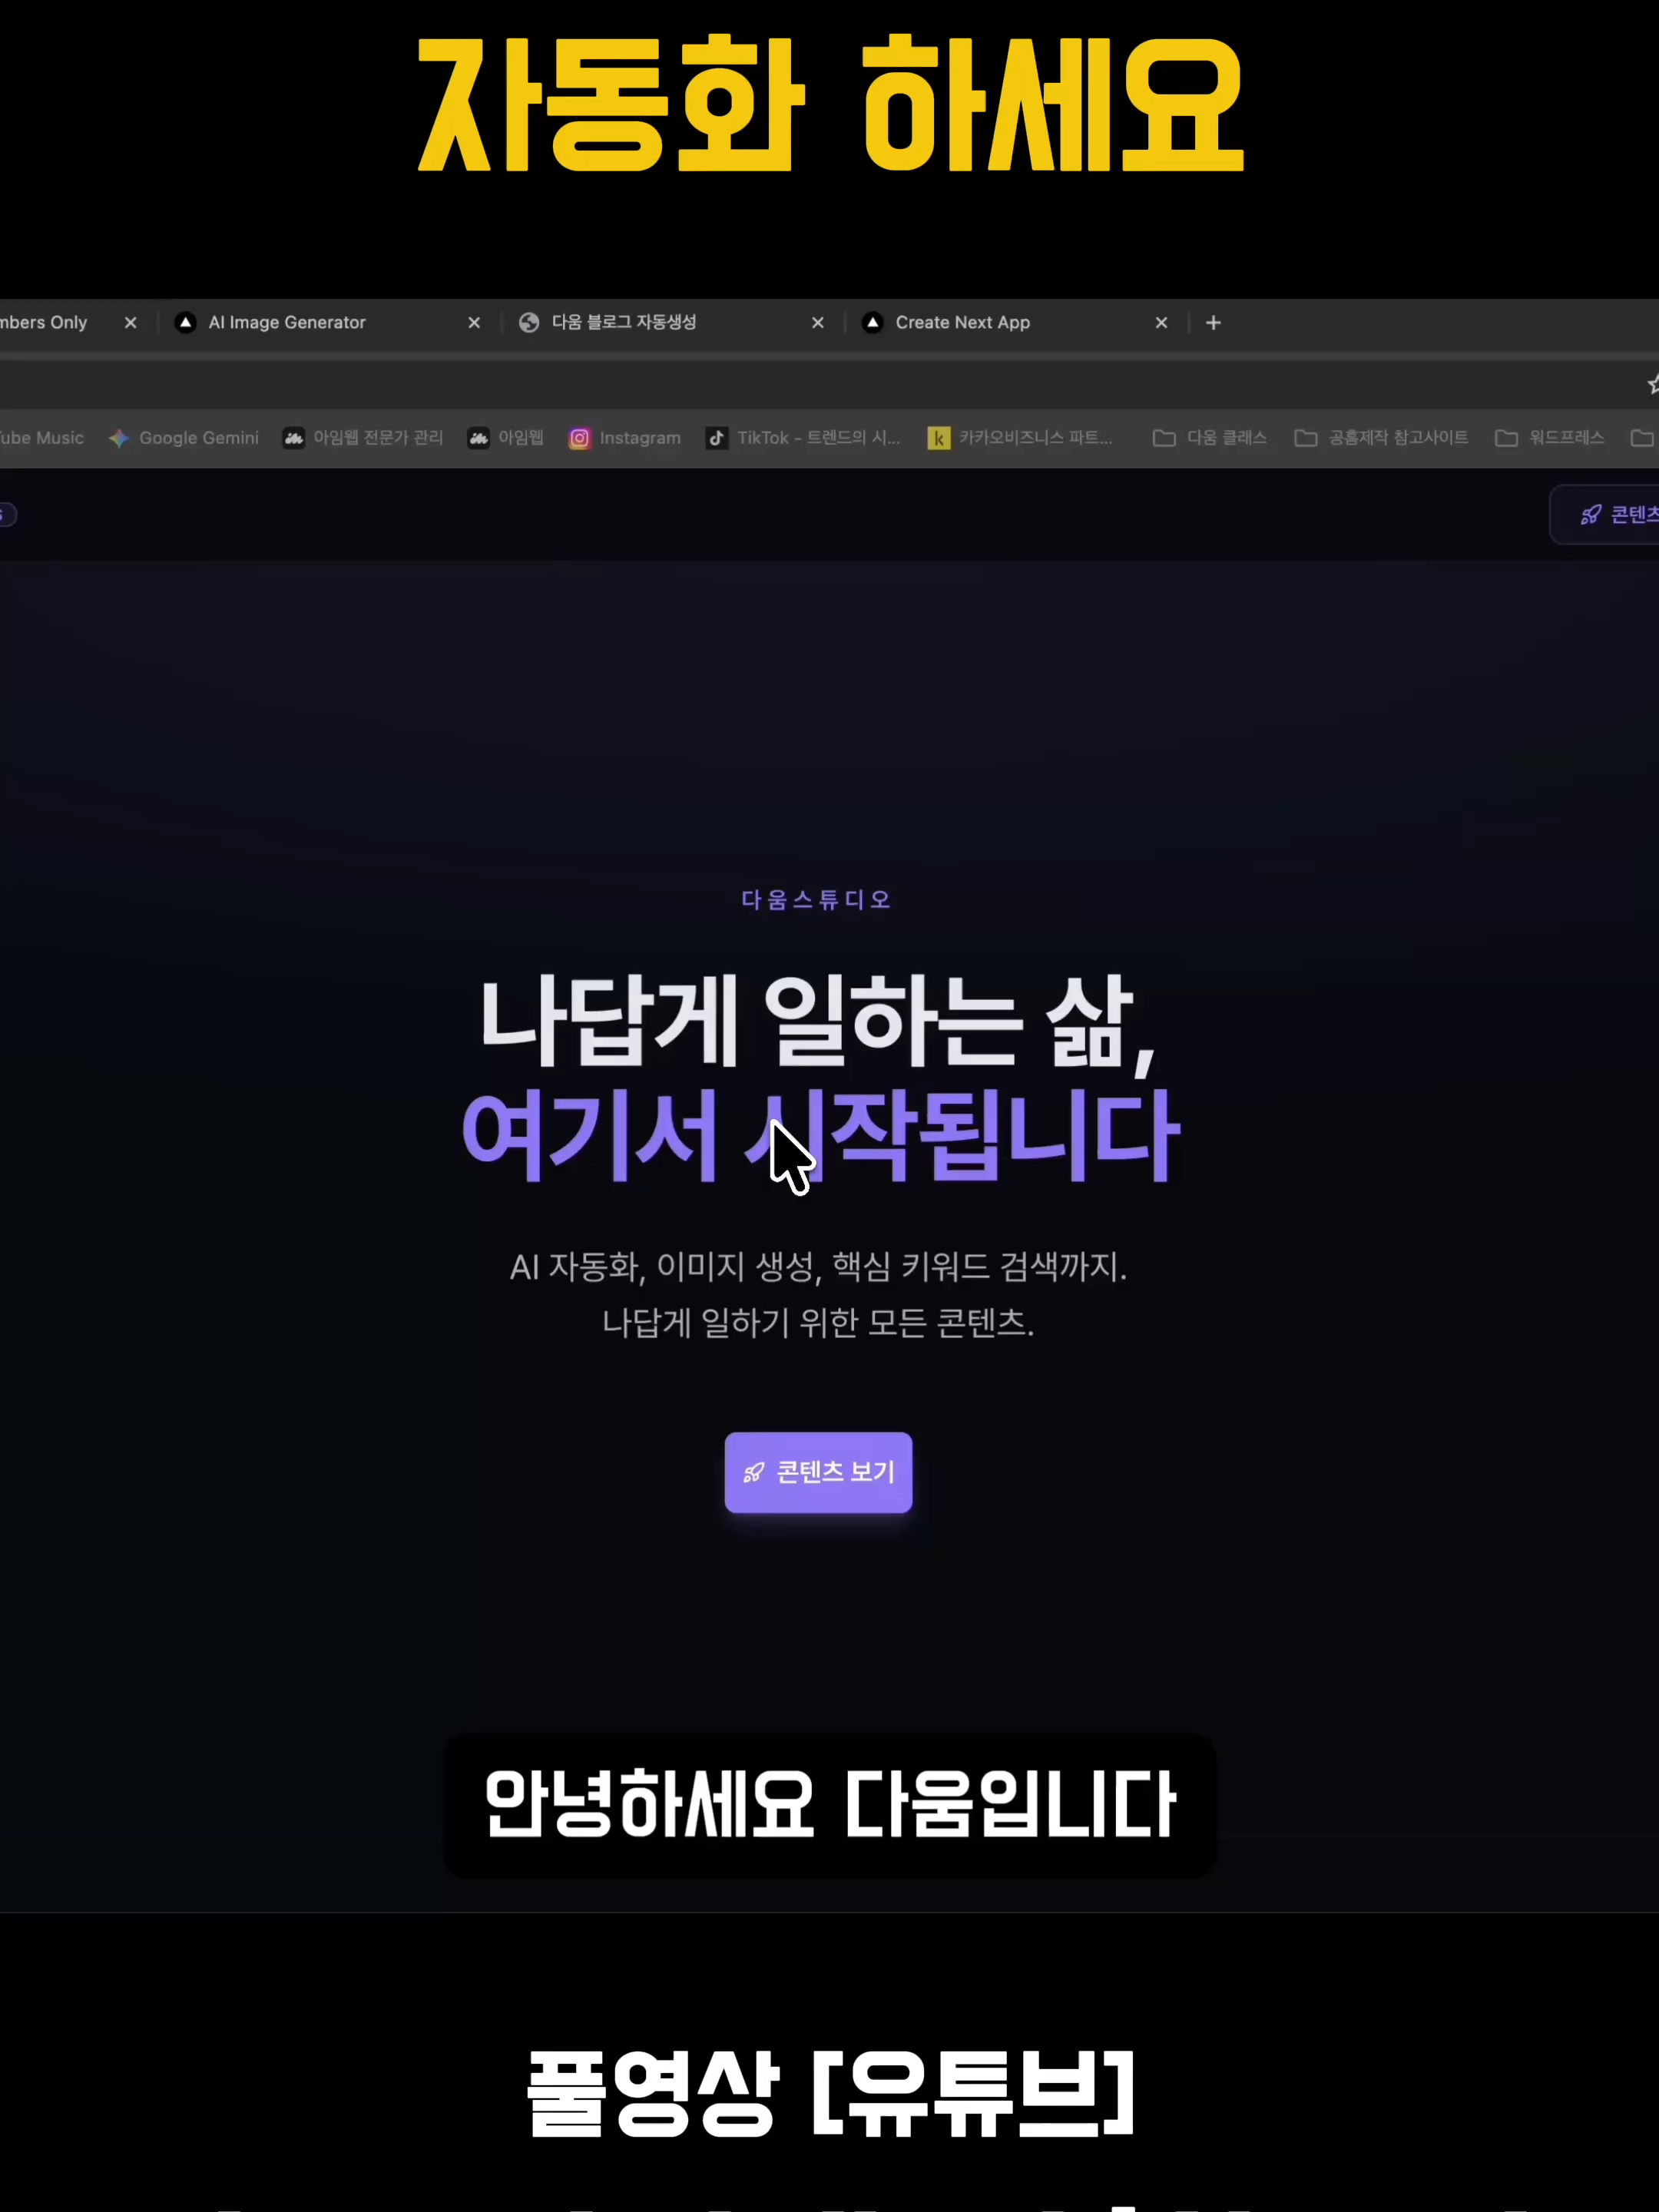Open the 공홈제작 참고사이트 bookmark folder
Screen dimensions: 1659x2212
[x=1381, y=438]
